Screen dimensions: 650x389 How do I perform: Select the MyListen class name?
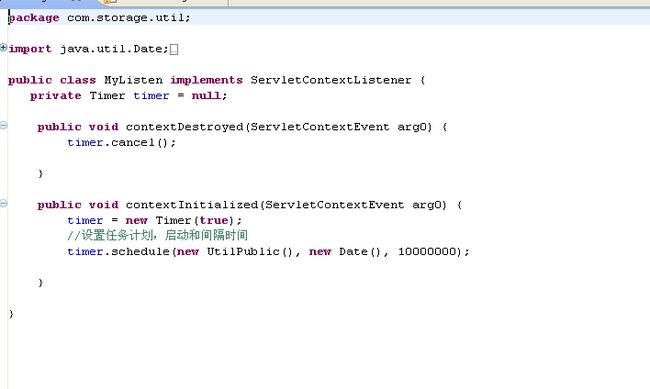click(133, 80)
